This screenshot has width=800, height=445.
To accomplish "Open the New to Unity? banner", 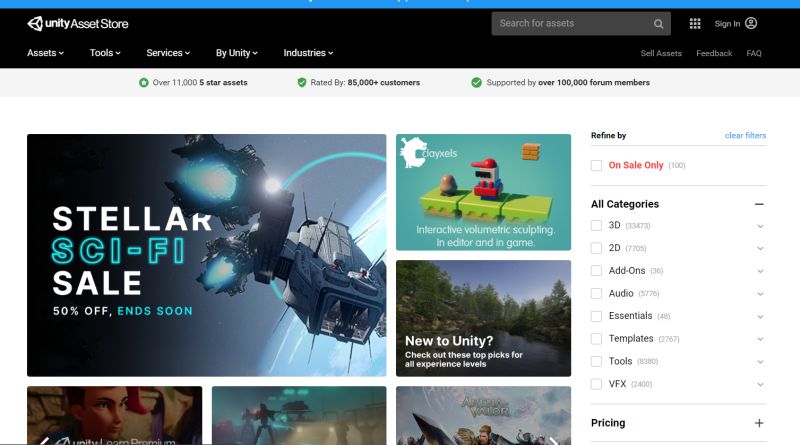I will tap(483, 318).
